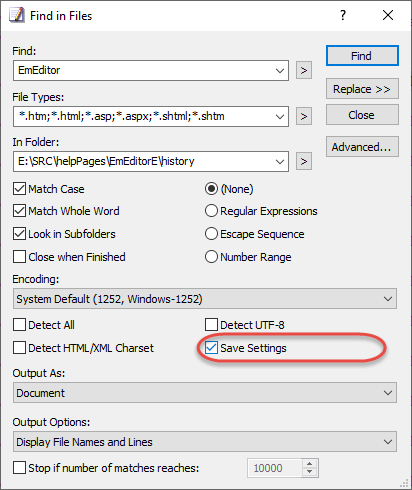This screenshot has height=490, width=412.
Task: Select the Regular Expressions radio button
Action: click(211, 211)
